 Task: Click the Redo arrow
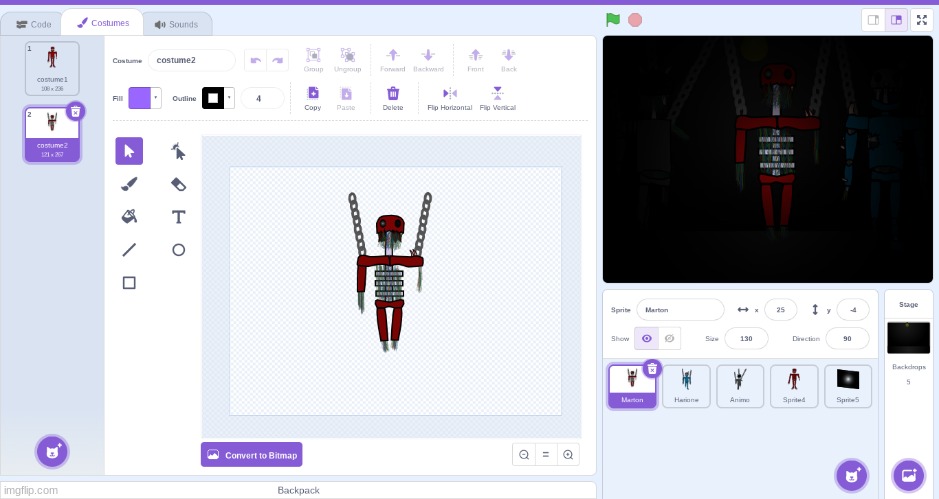pos(278,61)
